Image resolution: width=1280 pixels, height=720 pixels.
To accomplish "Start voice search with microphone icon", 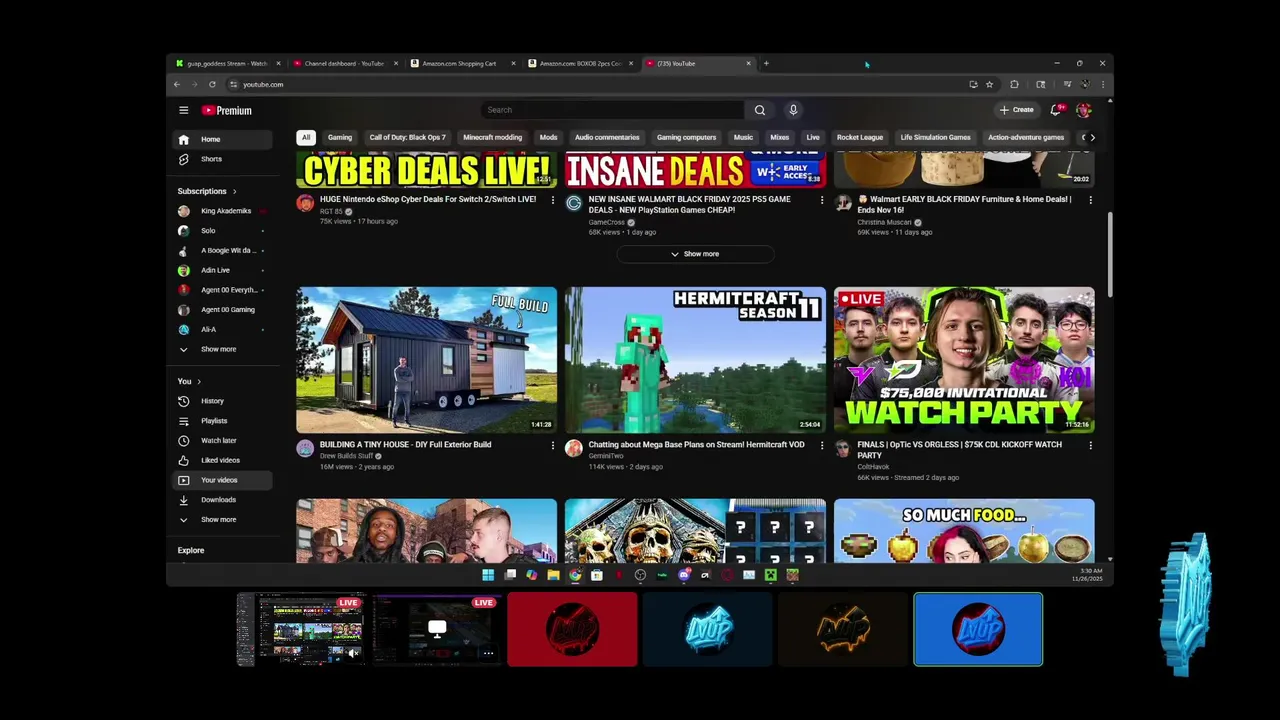I will (793, 110).
